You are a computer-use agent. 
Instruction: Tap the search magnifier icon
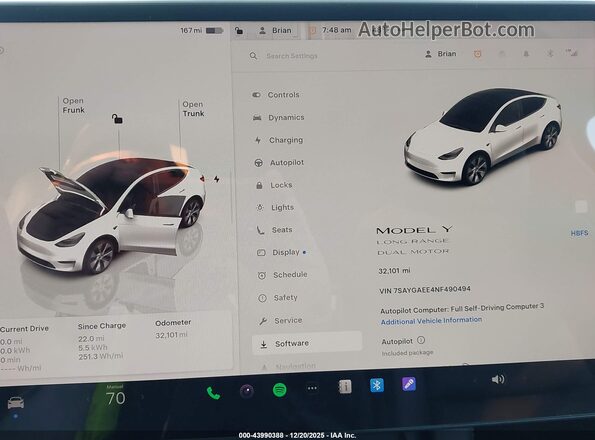[253, 56]
